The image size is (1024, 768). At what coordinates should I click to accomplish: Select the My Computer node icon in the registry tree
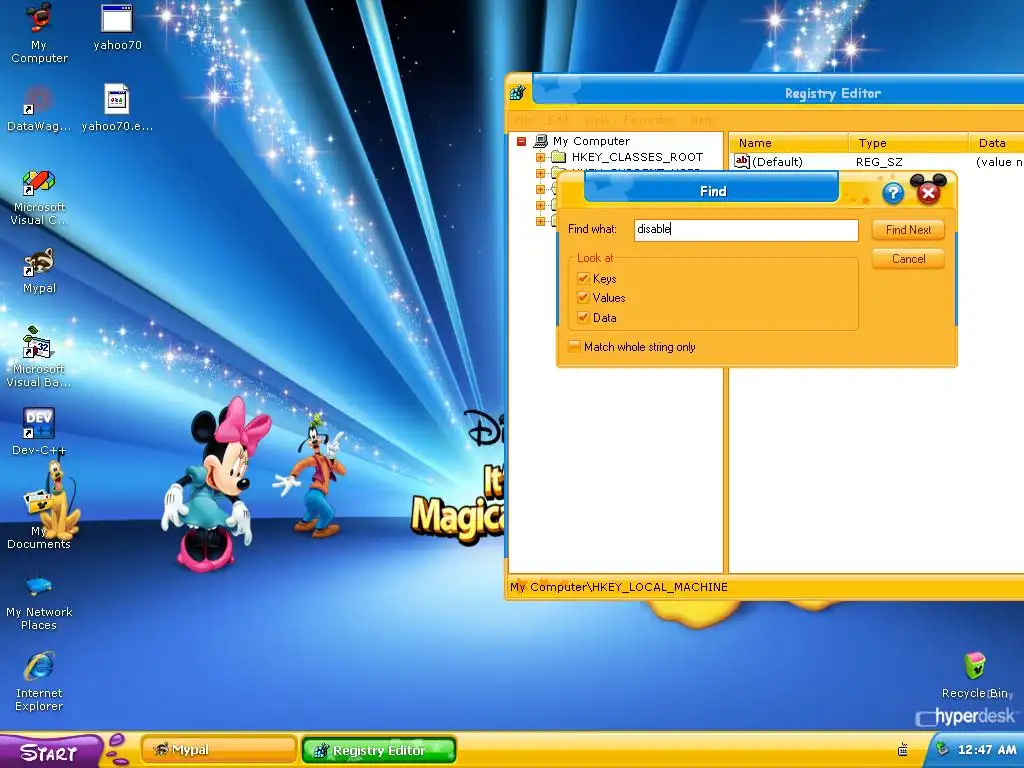click(x=541, y=140)
